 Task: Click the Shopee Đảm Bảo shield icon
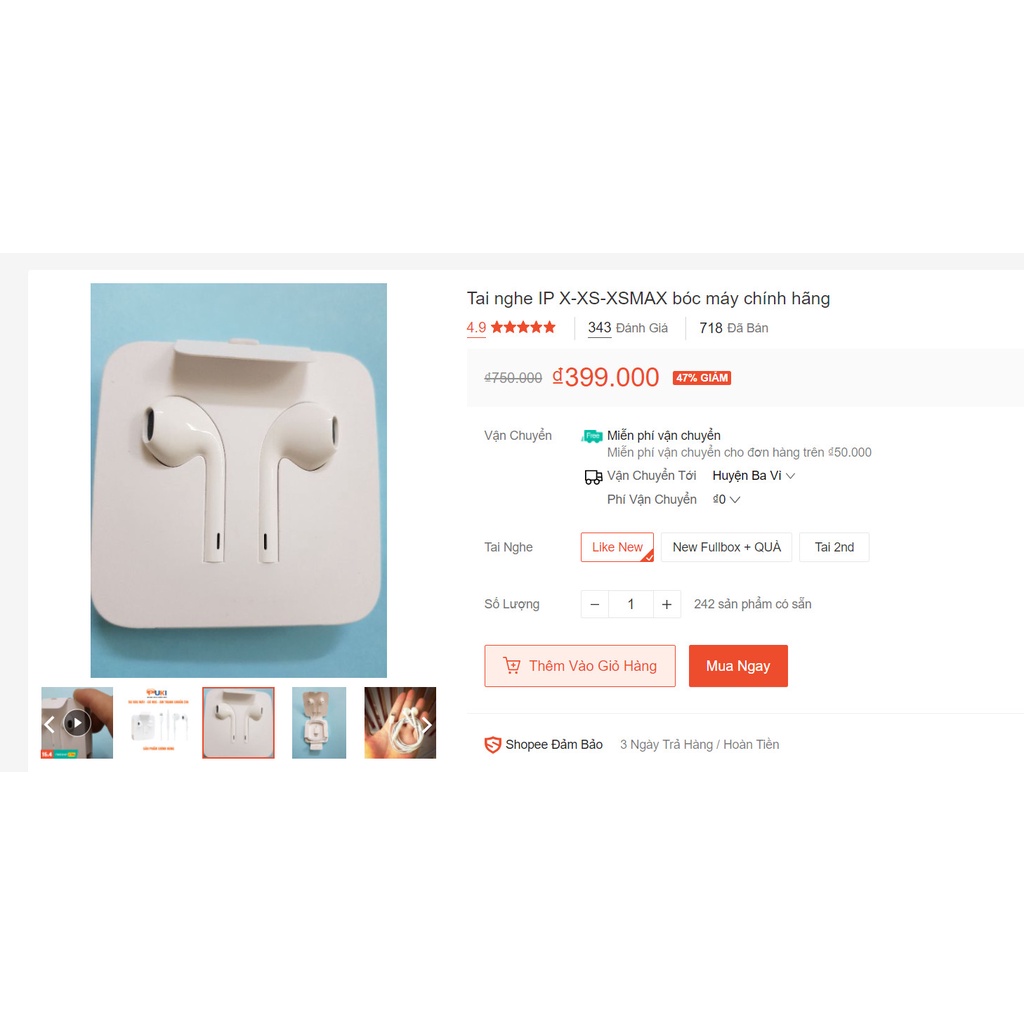pyautogui.click(x=492, y=744)
